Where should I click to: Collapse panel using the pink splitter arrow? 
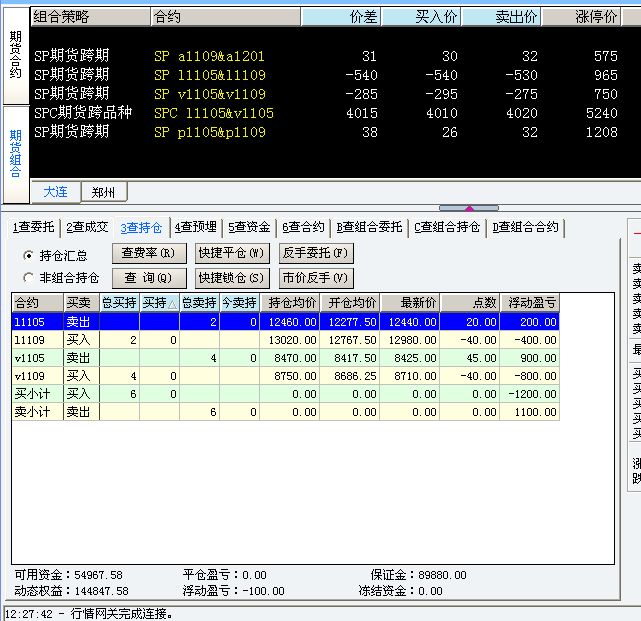coord(469,208)
